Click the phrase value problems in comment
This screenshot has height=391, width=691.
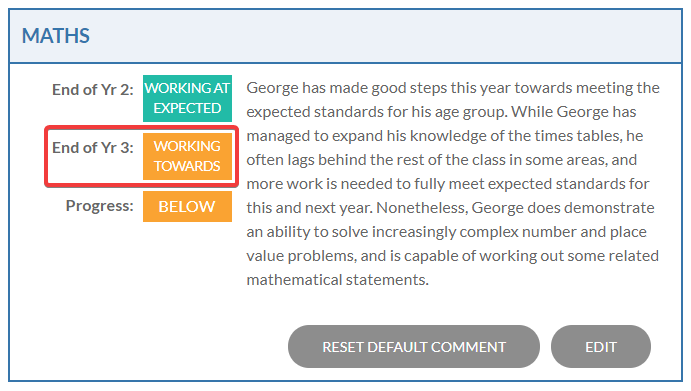[301, 256]
